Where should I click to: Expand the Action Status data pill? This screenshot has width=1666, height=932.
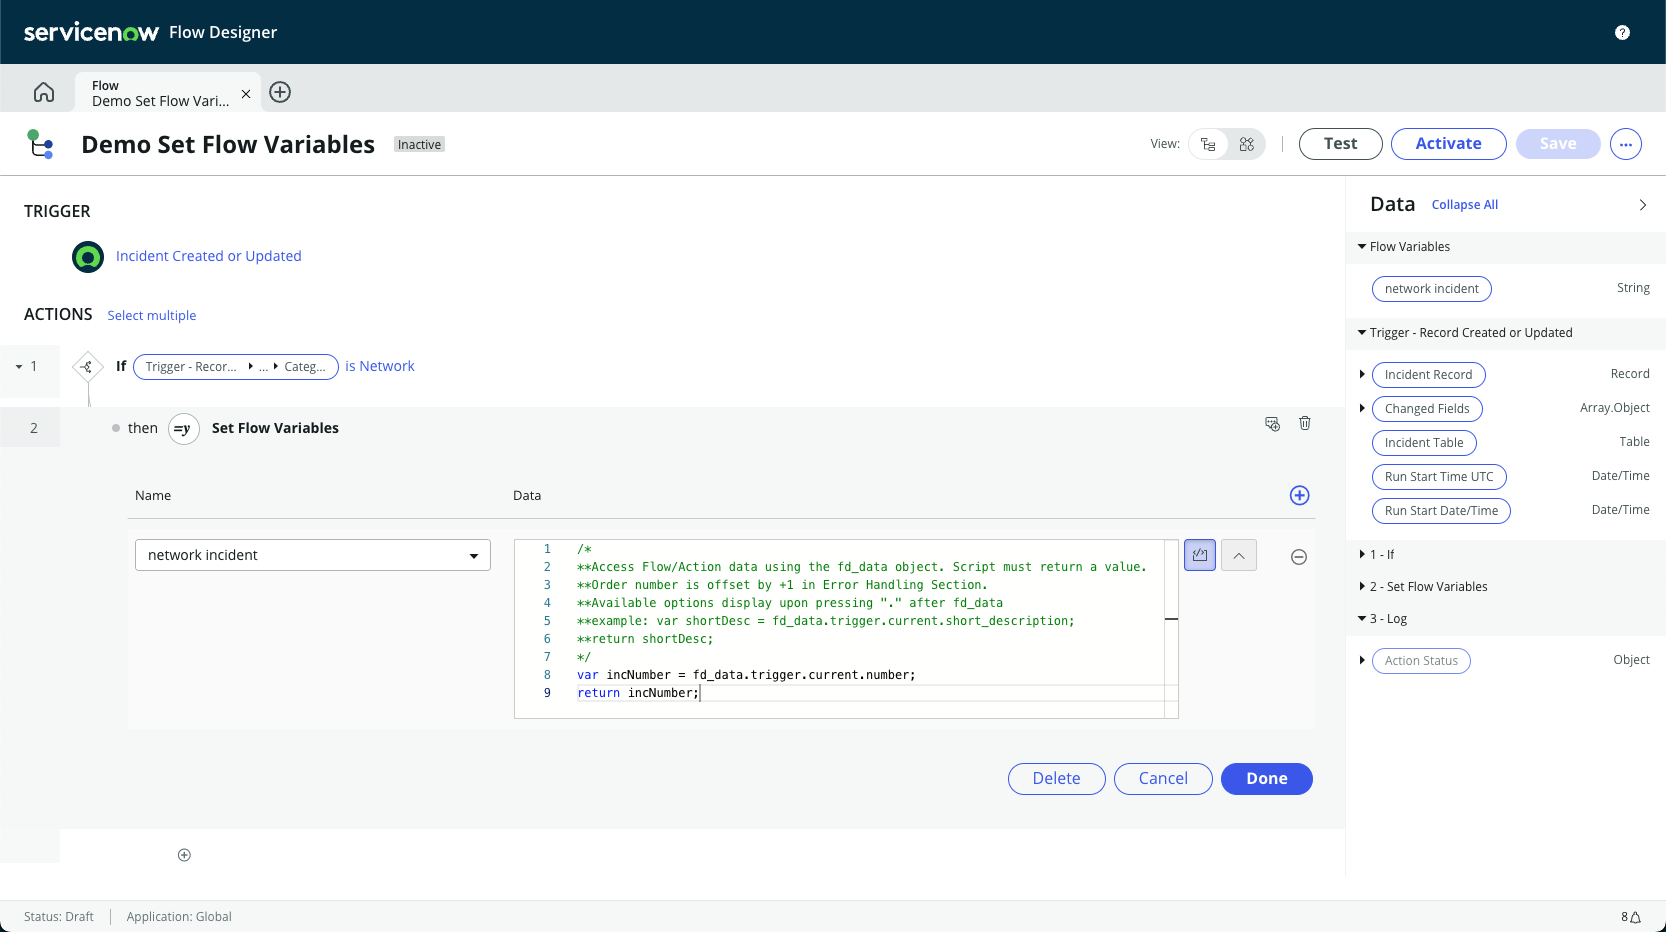1362,661
